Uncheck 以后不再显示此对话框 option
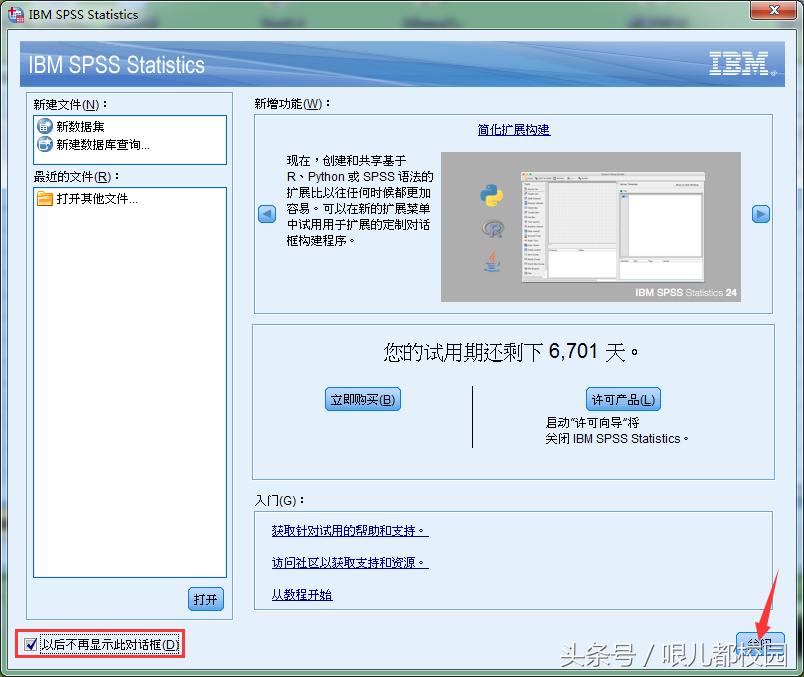 [30, 645]
